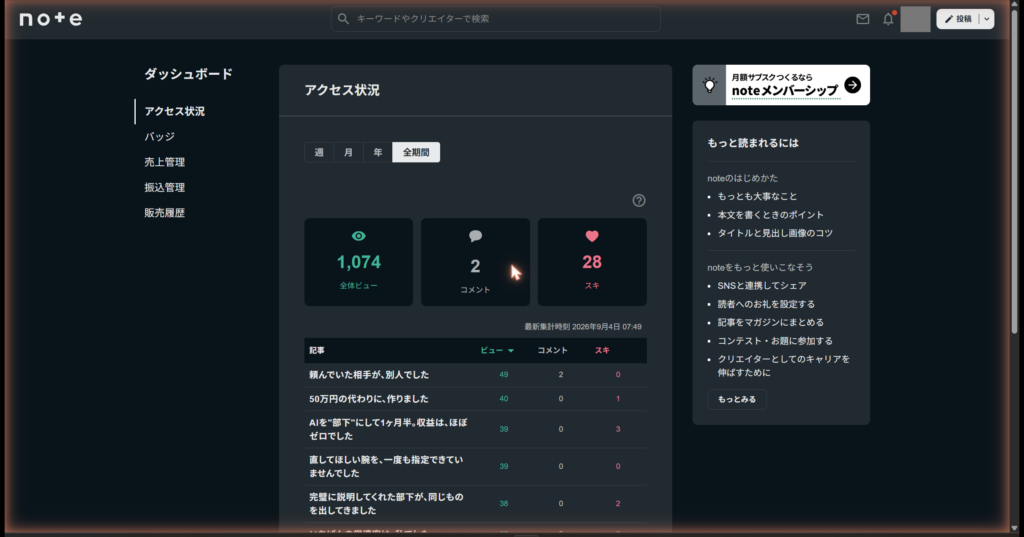Focus the keyword search field
The width and height of the screenshot is (1024, 537).
[496, 19]
